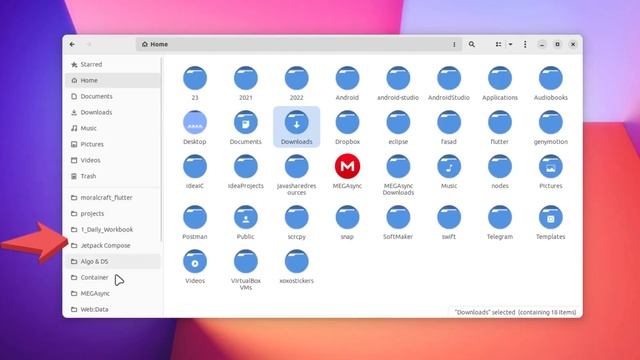Open Downloads in the sidebar
Image resolution: width=640 pixels, height=360 pixels.
click(x=113, y=112)
